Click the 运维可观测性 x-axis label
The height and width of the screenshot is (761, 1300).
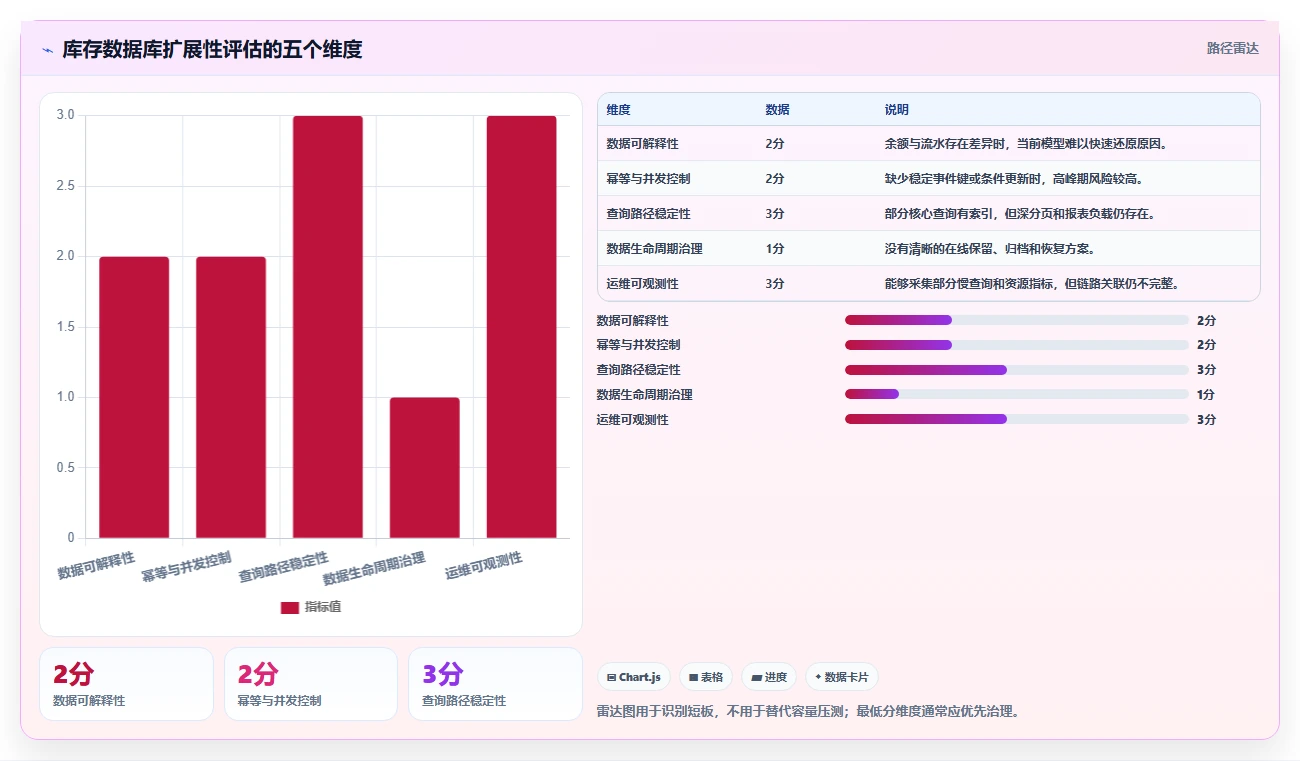coord(484,565)
